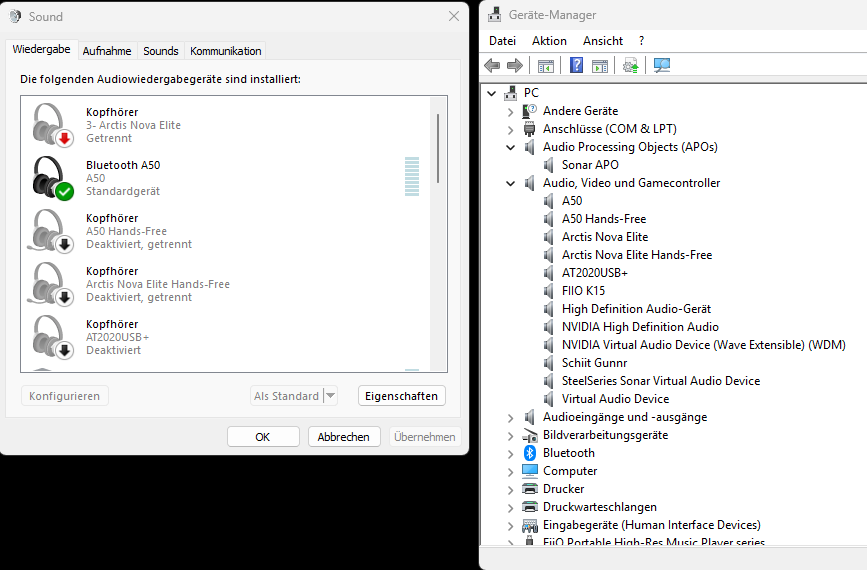Toggle the console tree pane icon

pos(546,66)
